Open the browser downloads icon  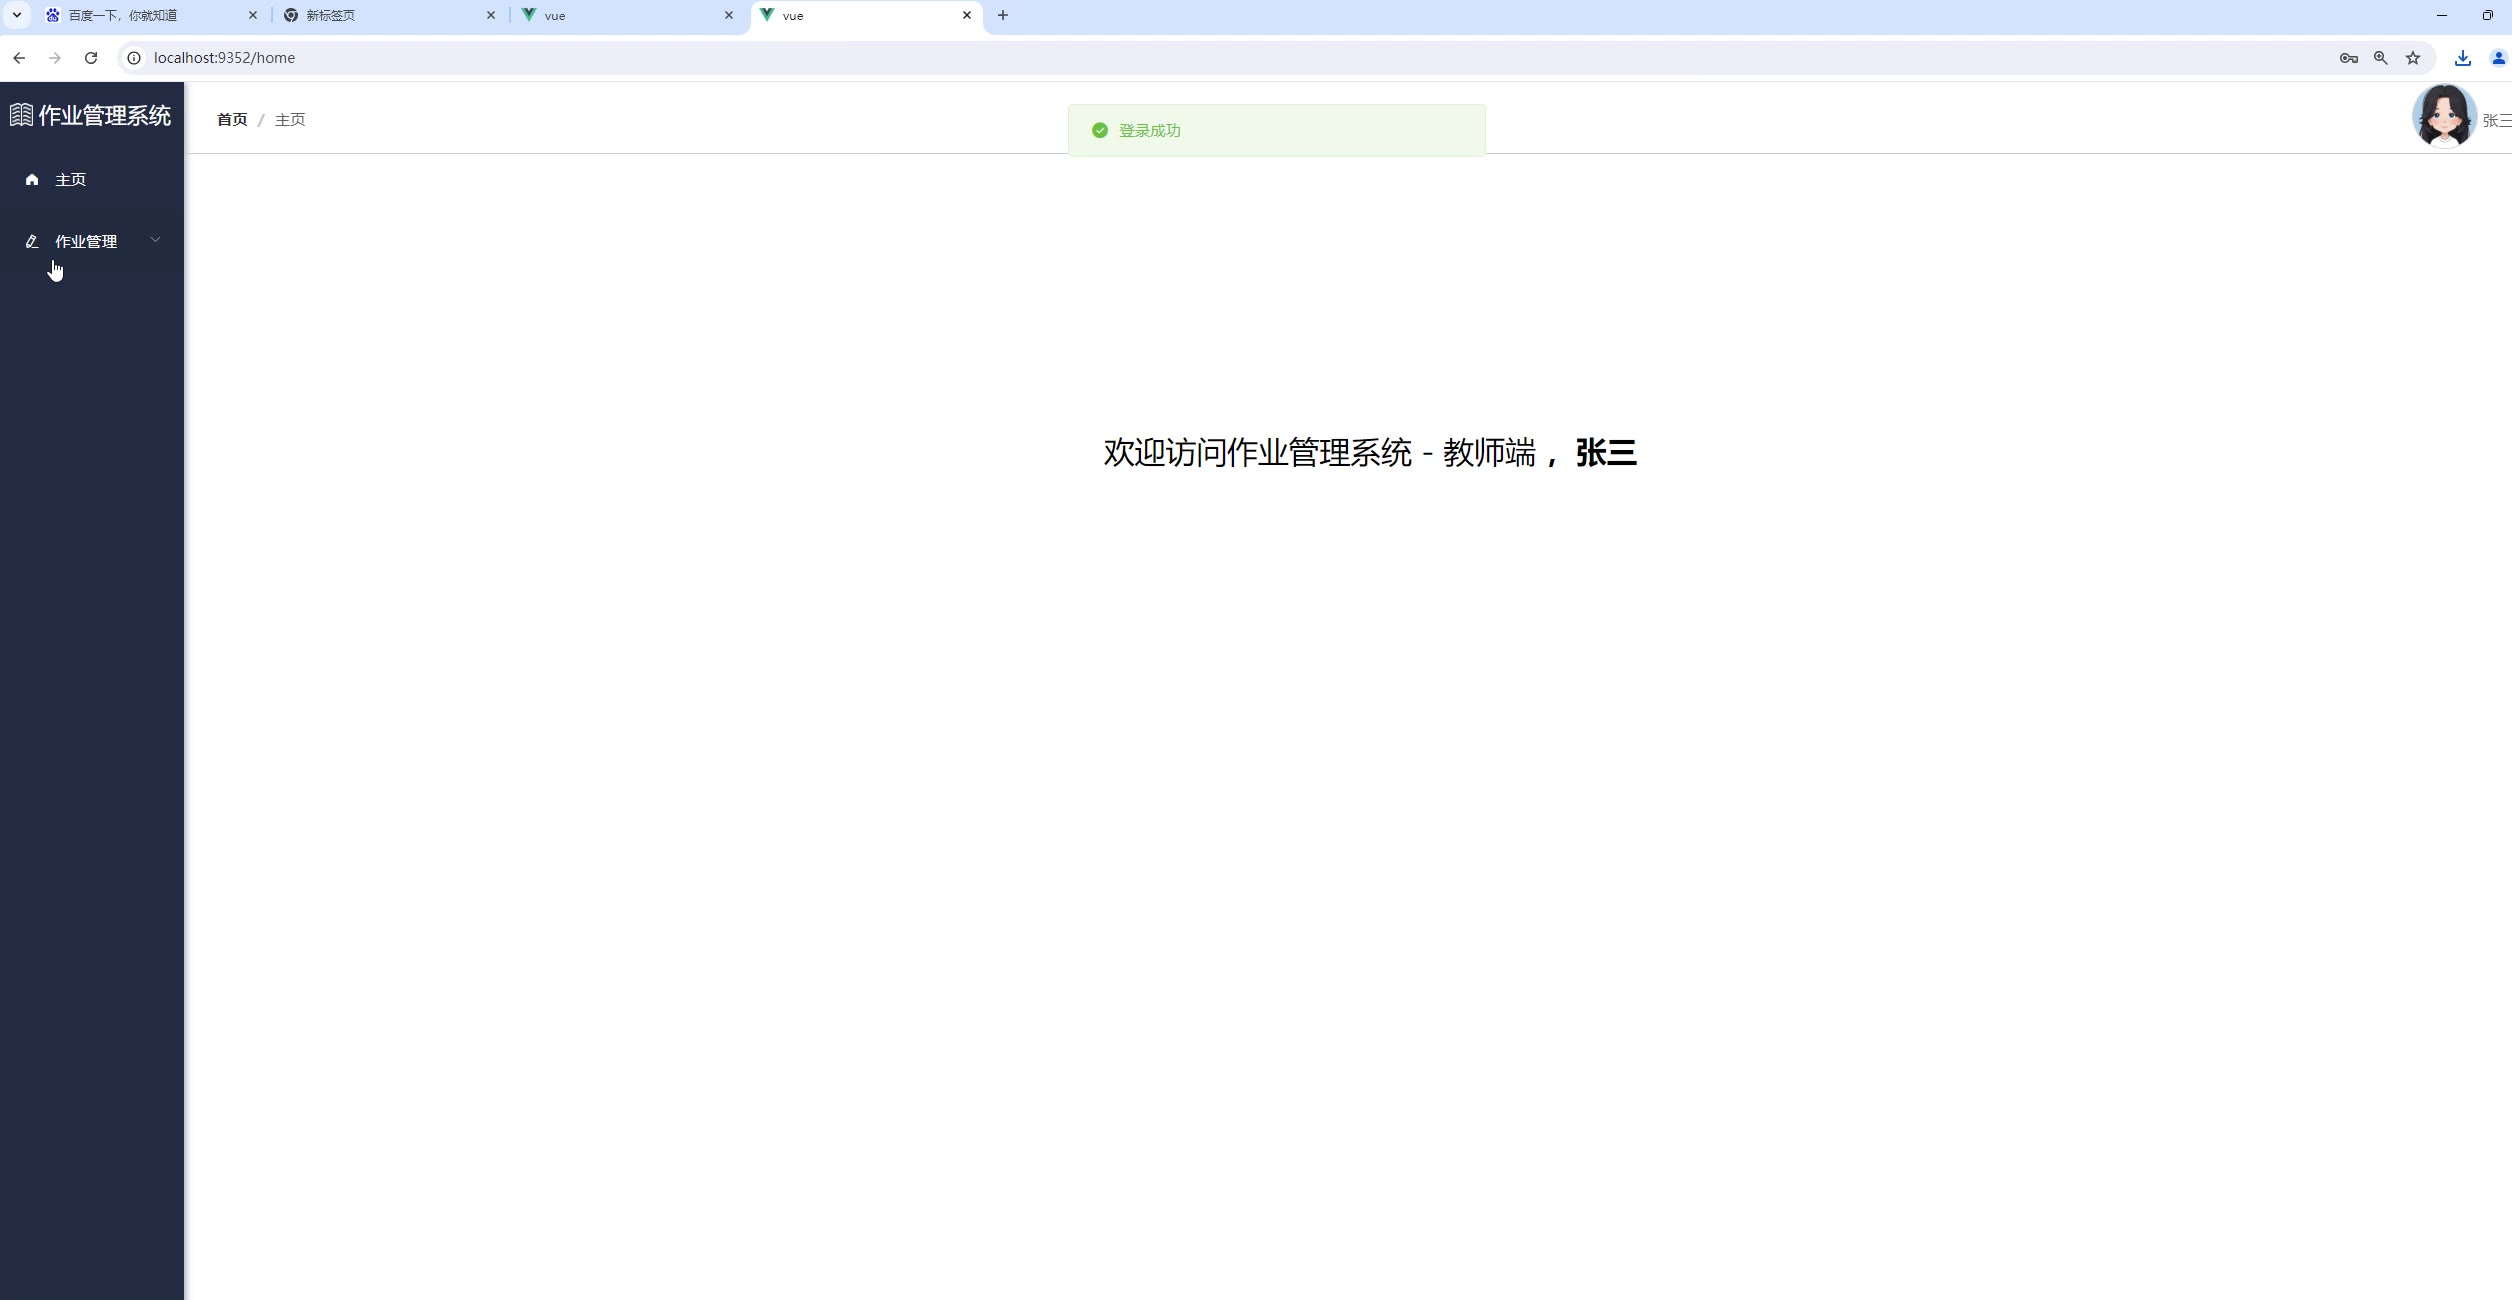click(2463, 58)
